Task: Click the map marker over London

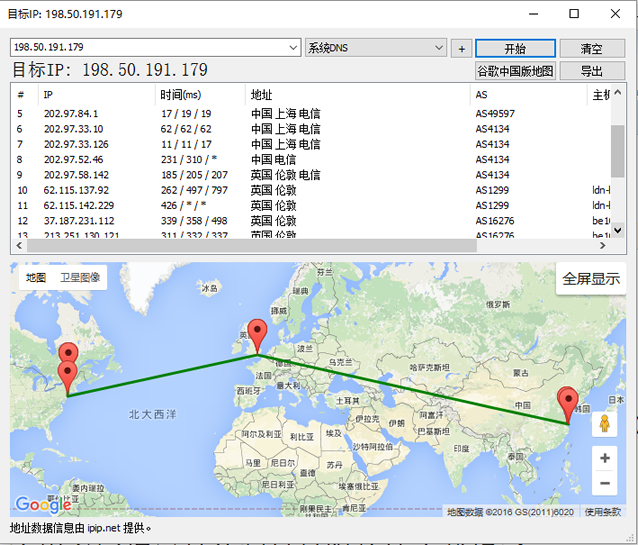Action: pyautogui.click(x=258, y=334)
